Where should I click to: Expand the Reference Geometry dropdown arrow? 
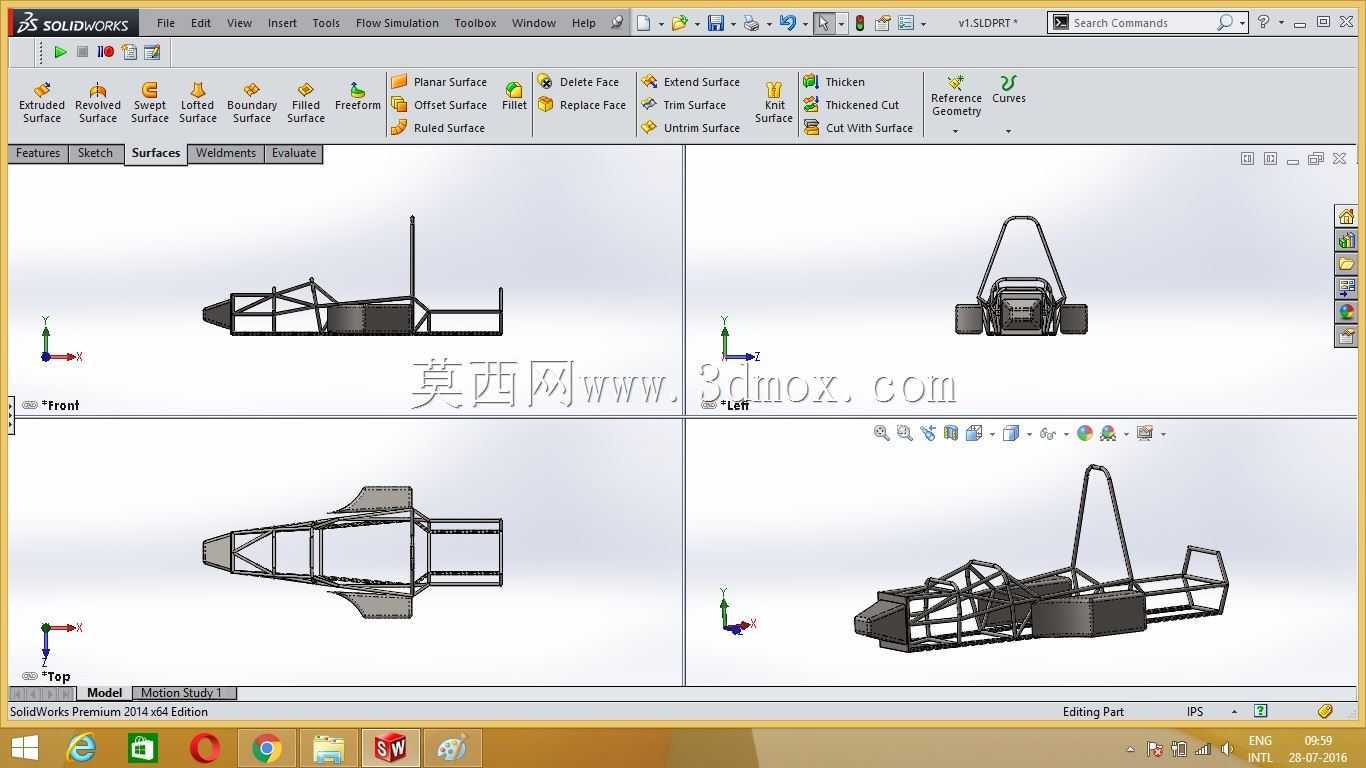tap(956, 131)
